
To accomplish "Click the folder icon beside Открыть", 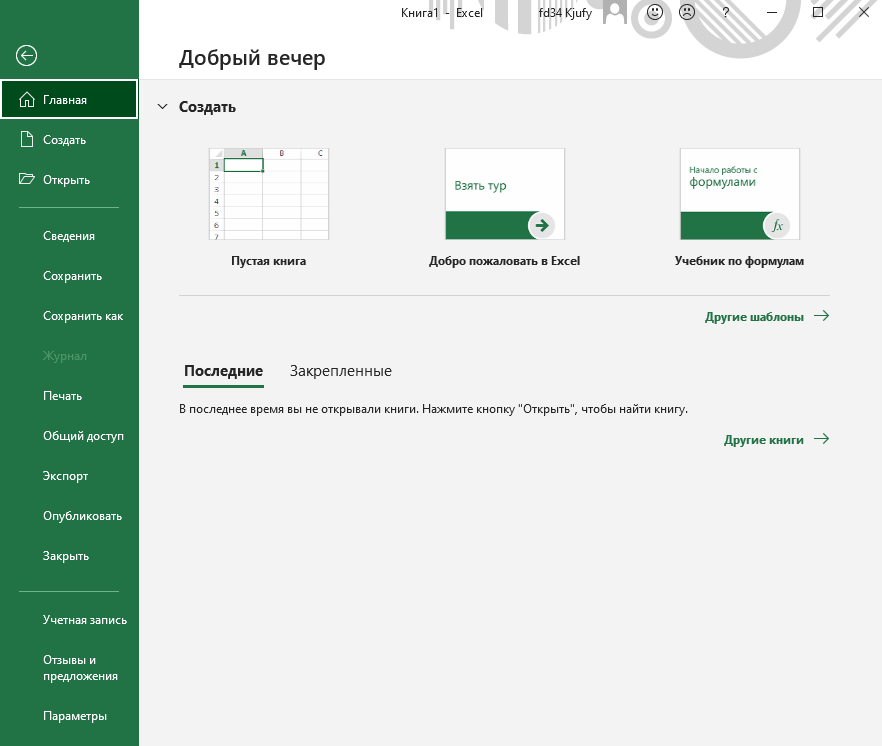I will pyautogui.click(x=27, y=180).
